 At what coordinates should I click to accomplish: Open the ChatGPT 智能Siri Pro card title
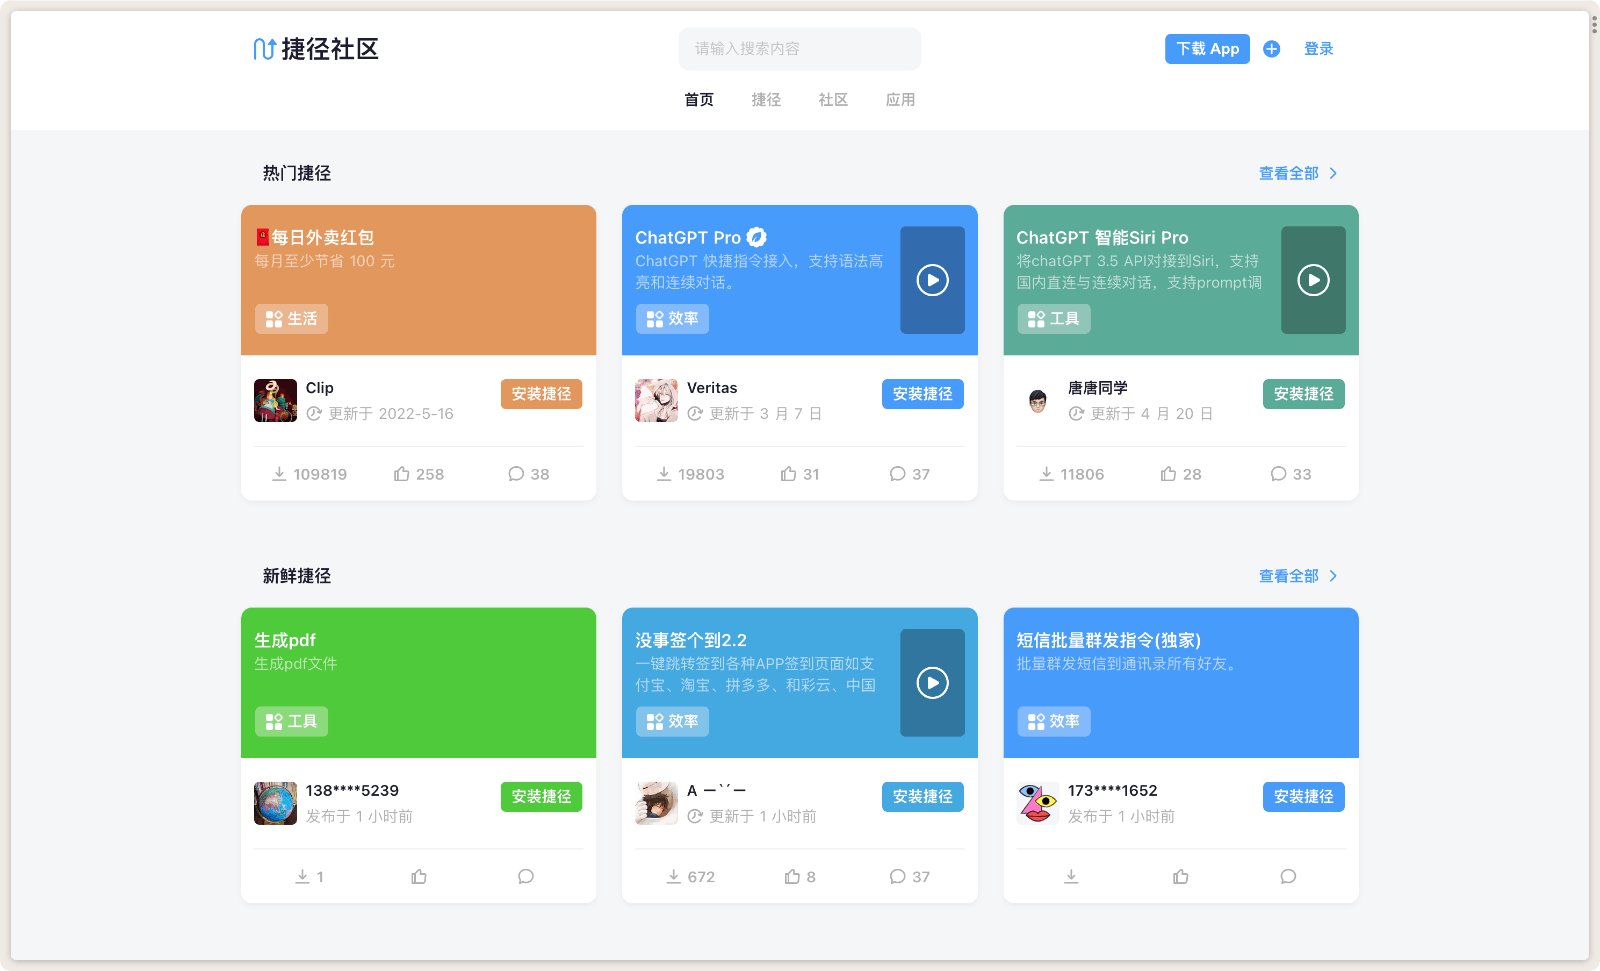point(1102,237)
